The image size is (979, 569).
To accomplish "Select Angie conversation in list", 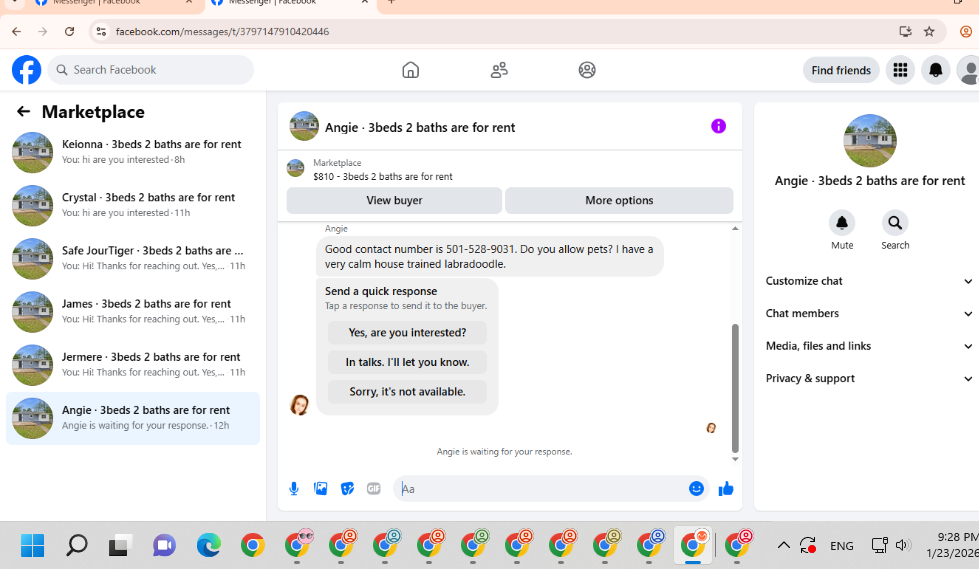I will (132, 418).
